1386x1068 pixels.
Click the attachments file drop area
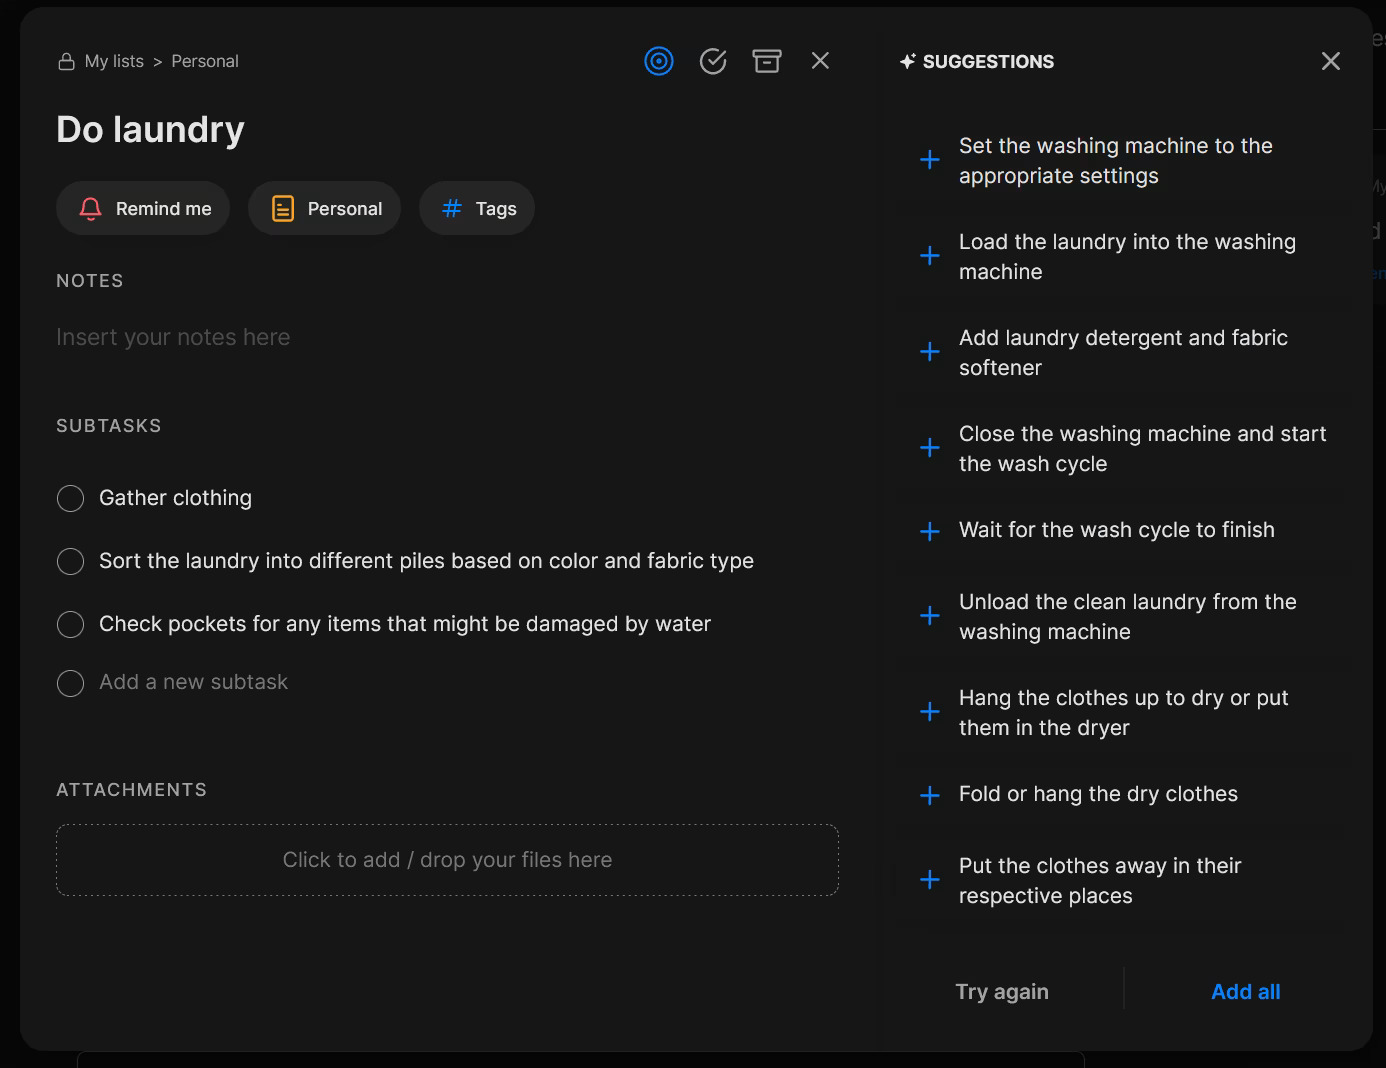447,860
